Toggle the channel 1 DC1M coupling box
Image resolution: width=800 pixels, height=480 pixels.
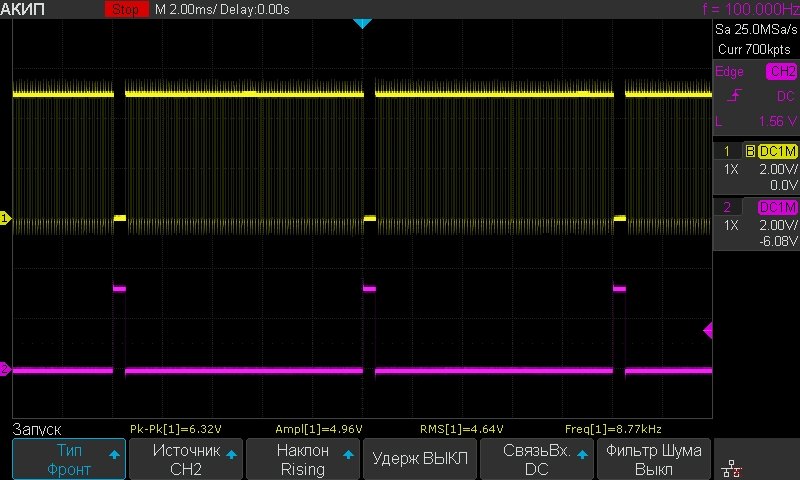(x=777, y=151)
